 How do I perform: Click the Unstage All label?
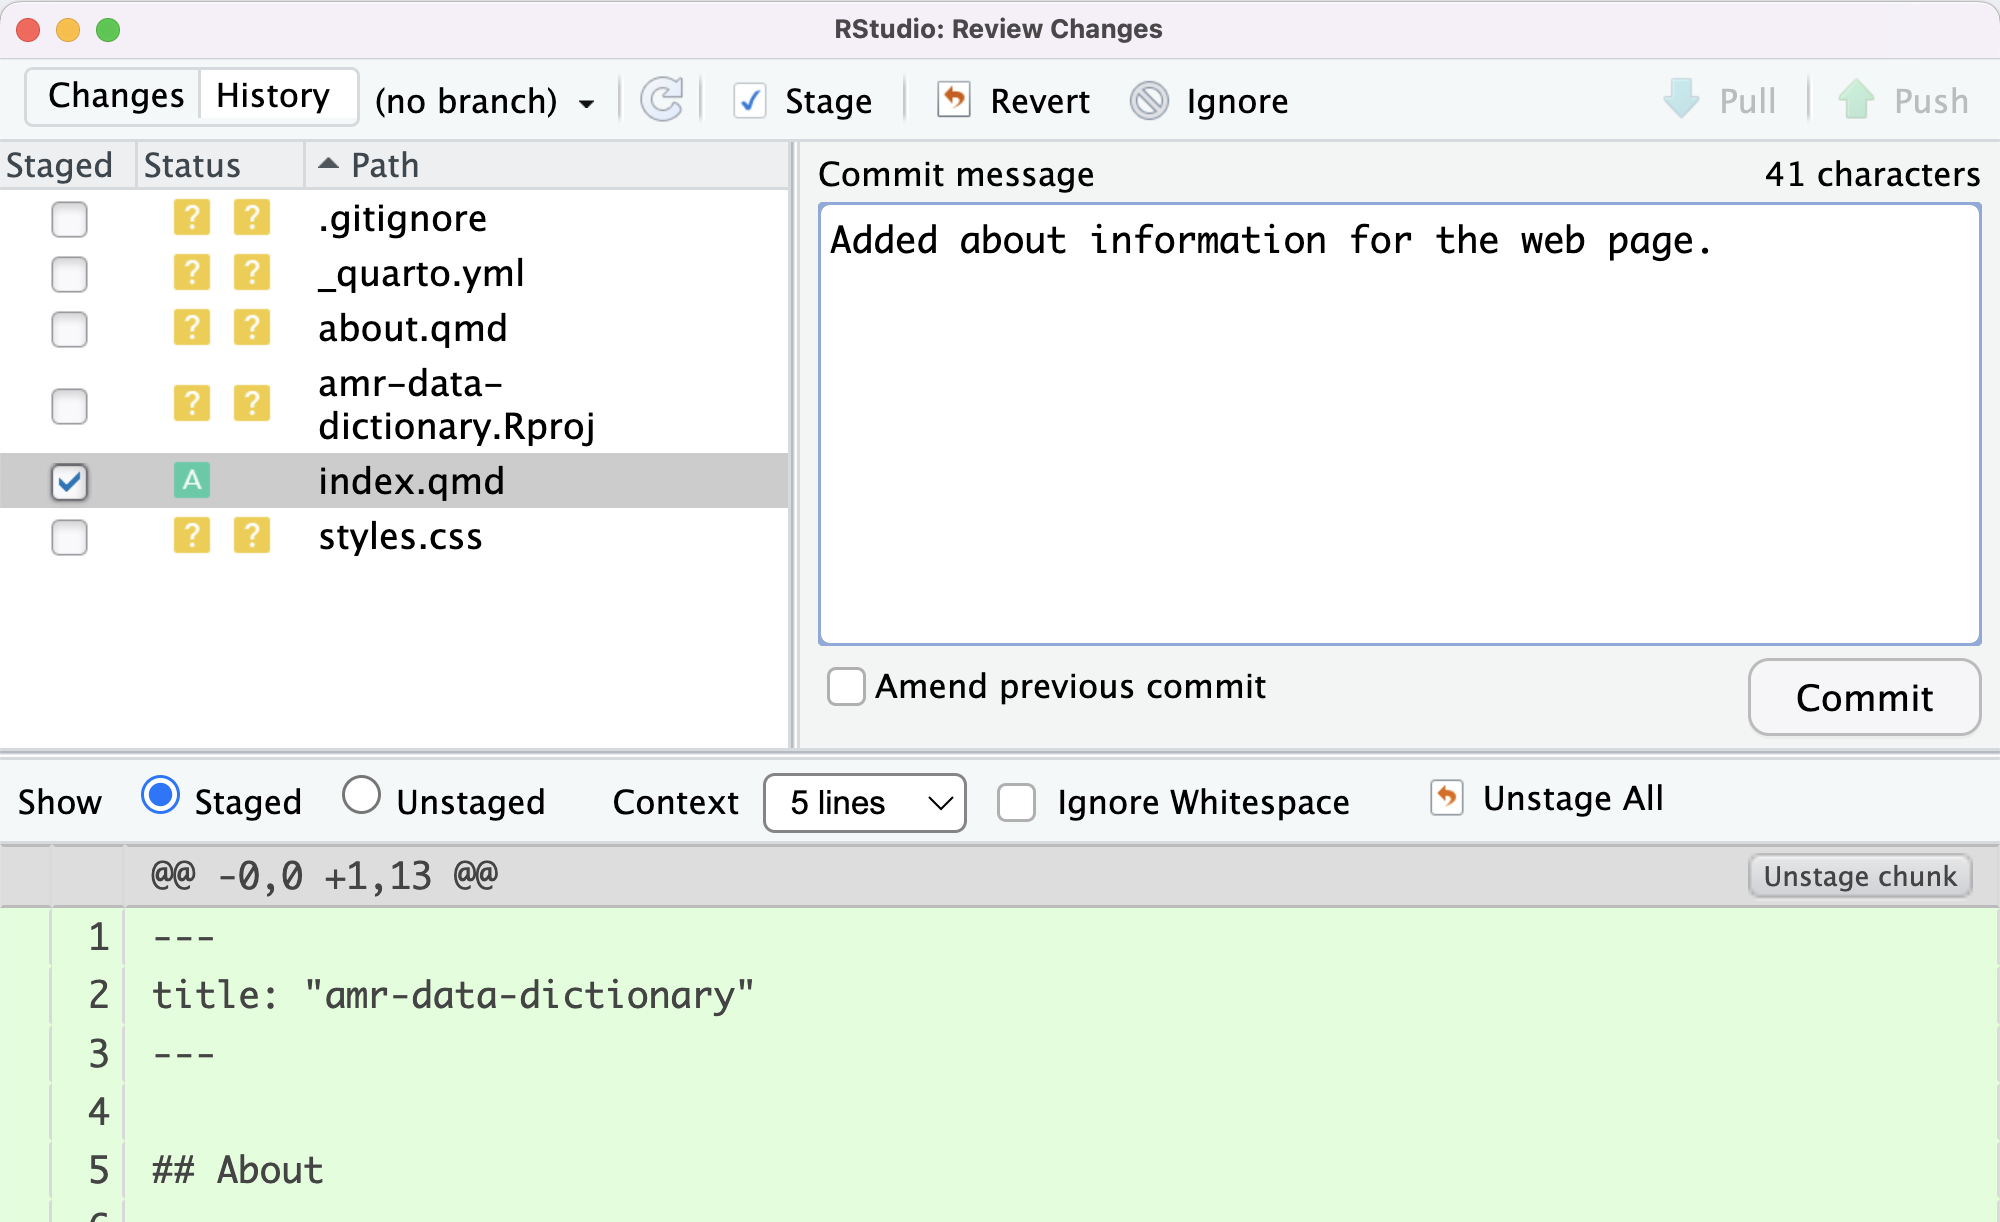[x=1573, y=798]
